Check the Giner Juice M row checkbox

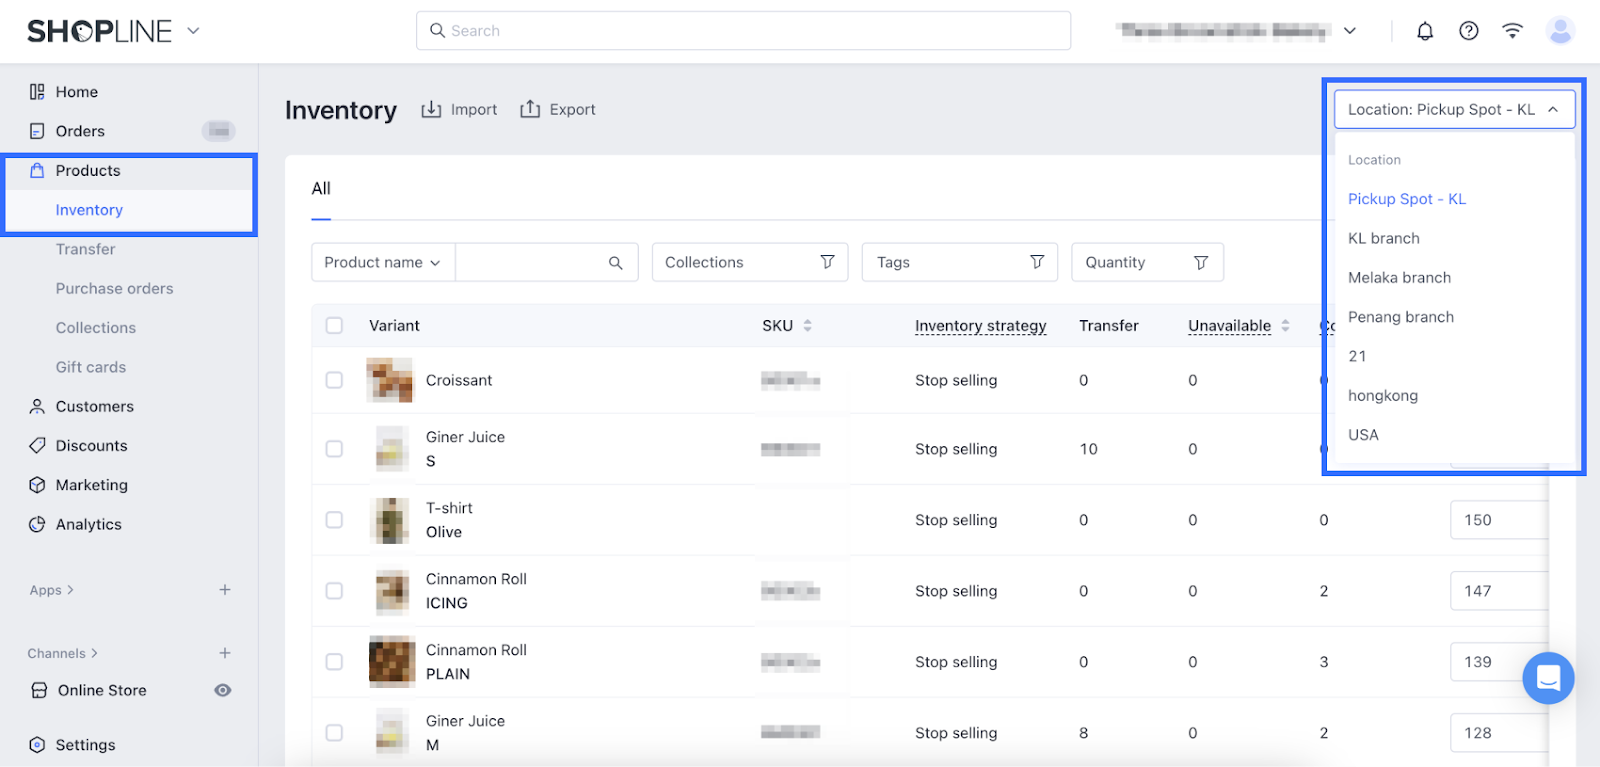point(334,733)
